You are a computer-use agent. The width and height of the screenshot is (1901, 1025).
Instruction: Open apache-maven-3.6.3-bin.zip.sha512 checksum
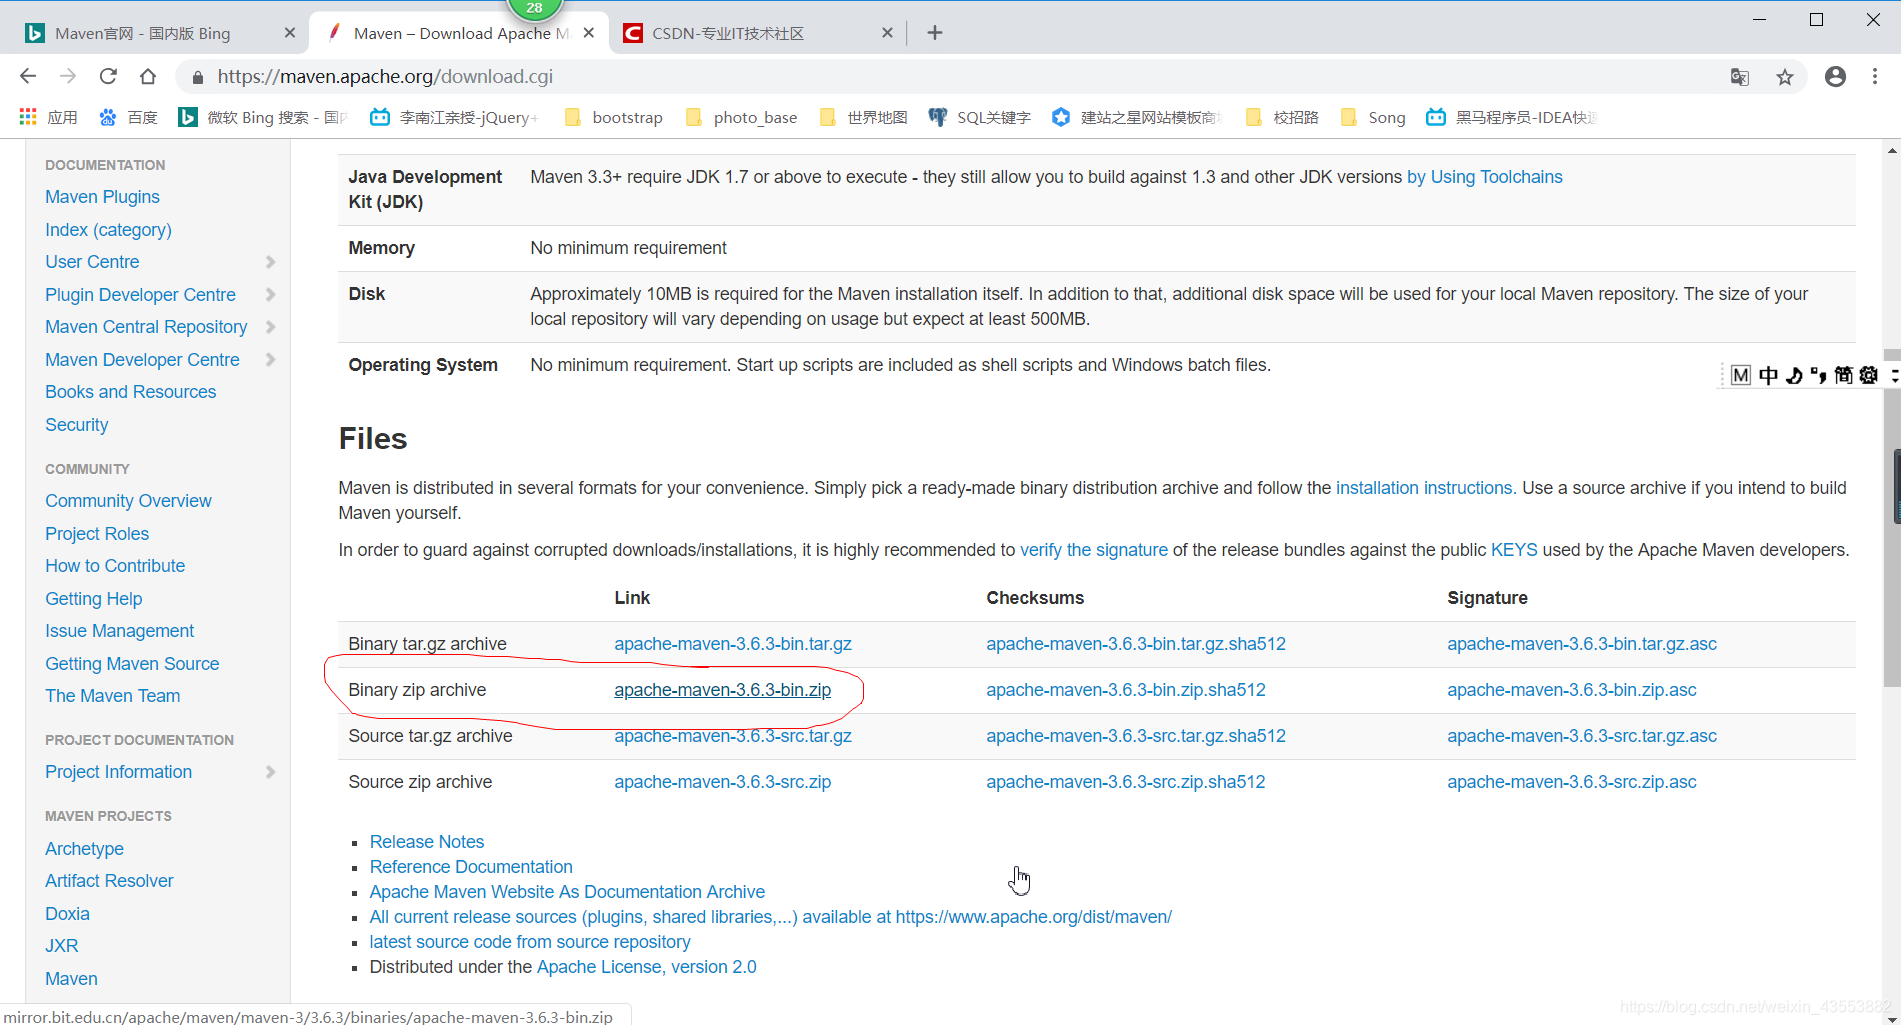(x=1126, y=690)
